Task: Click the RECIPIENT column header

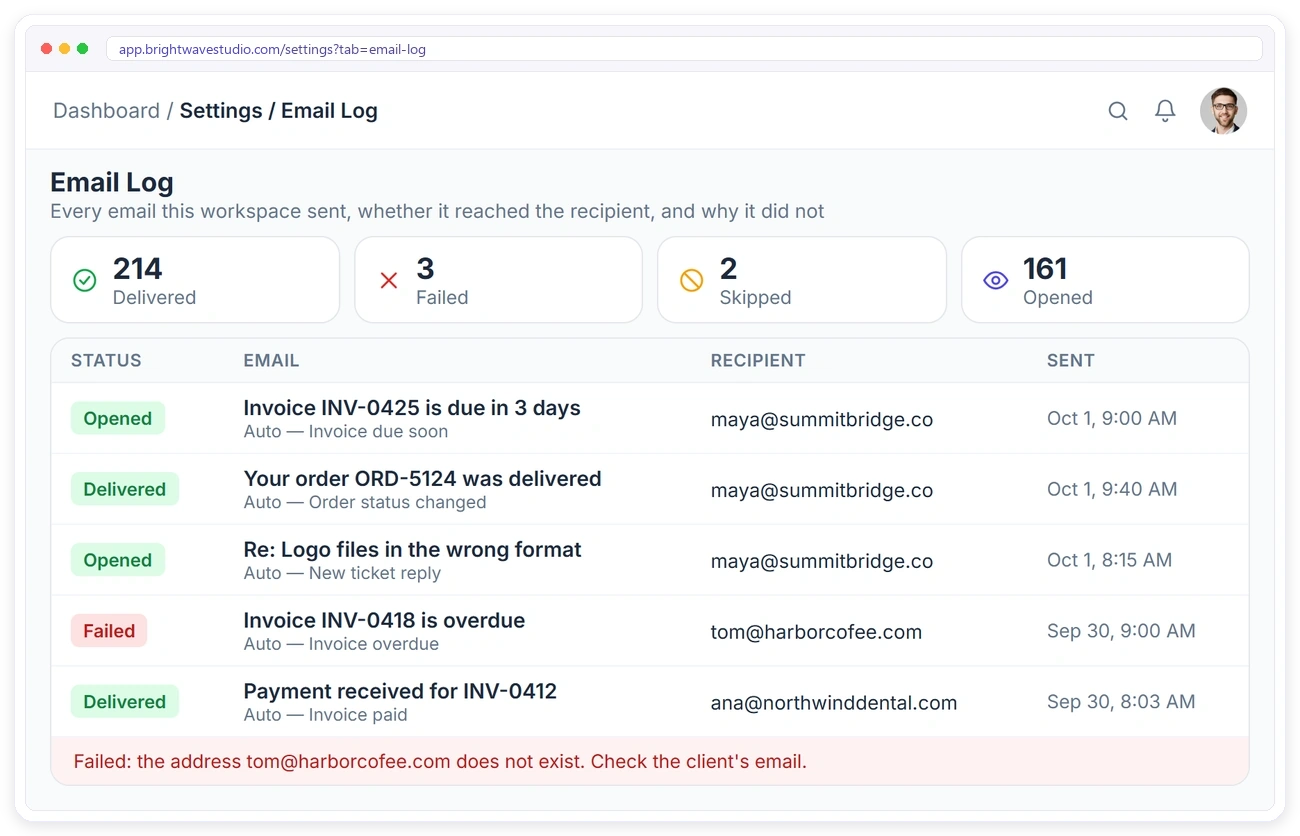Action: click(x=758, y=361)
